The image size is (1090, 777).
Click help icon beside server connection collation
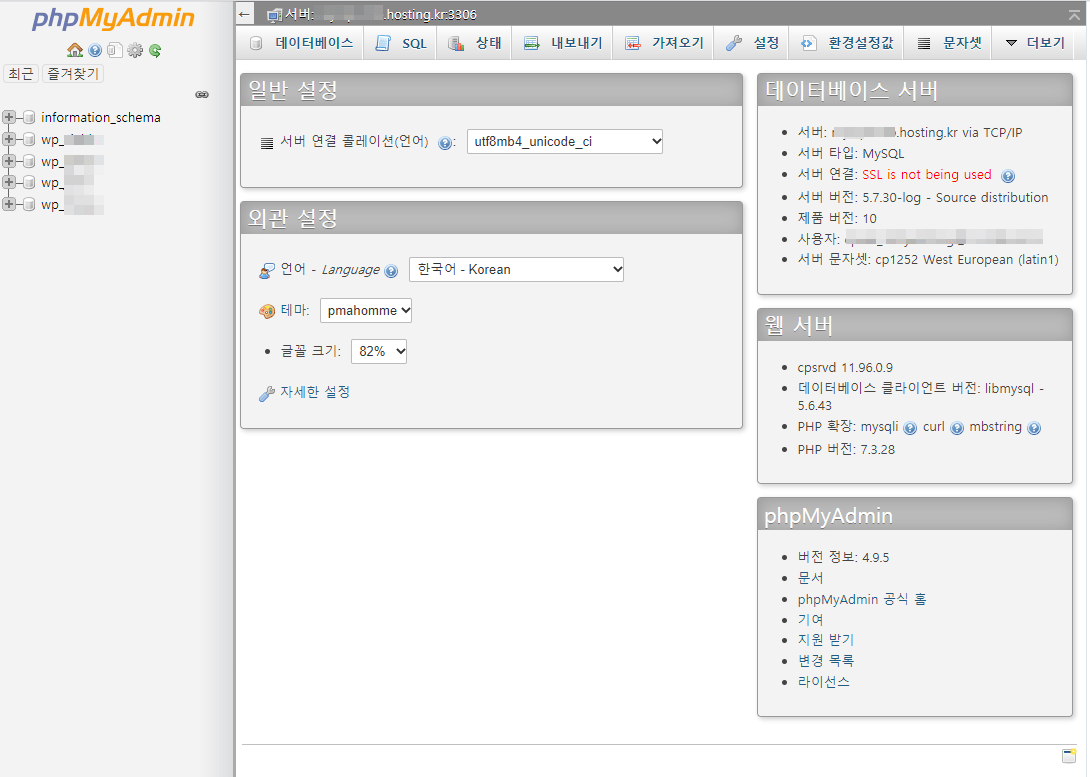tap(445, 143)
